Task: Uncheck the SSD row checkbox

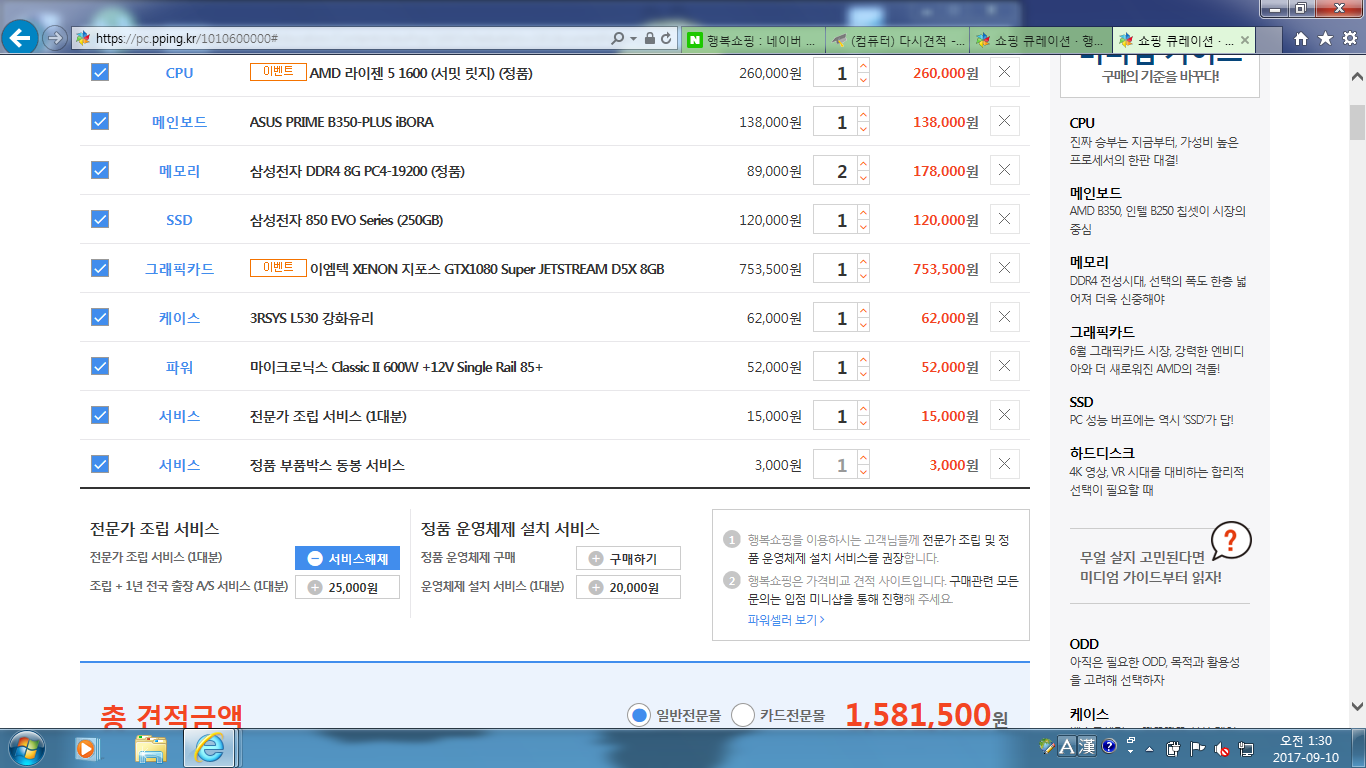Action: point(100,219)
